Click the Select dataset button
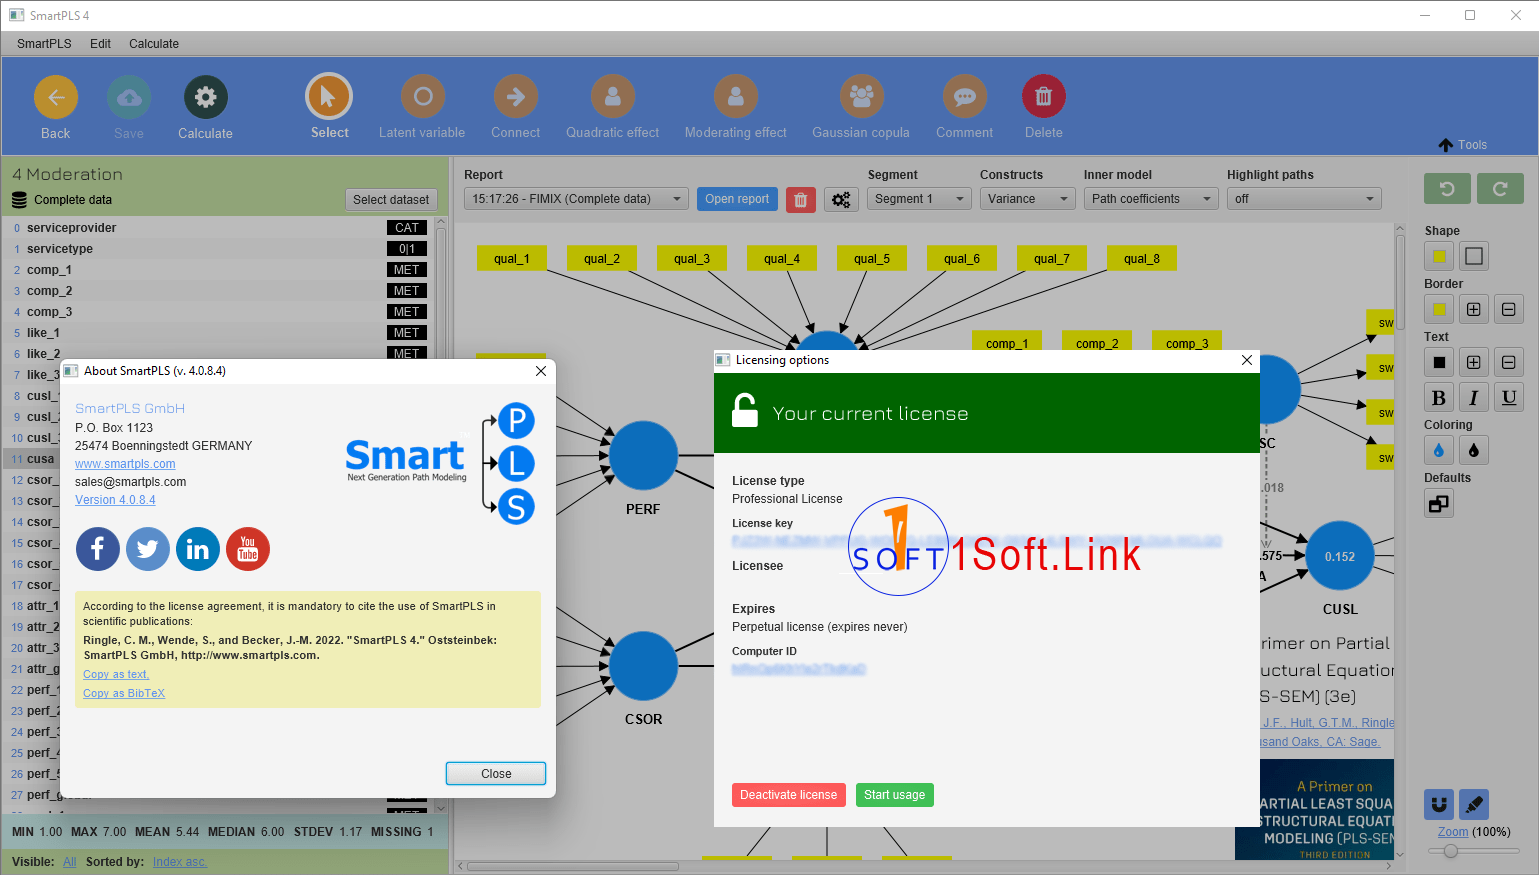This screenshot has width=1539, height=875. pos(391,200)
